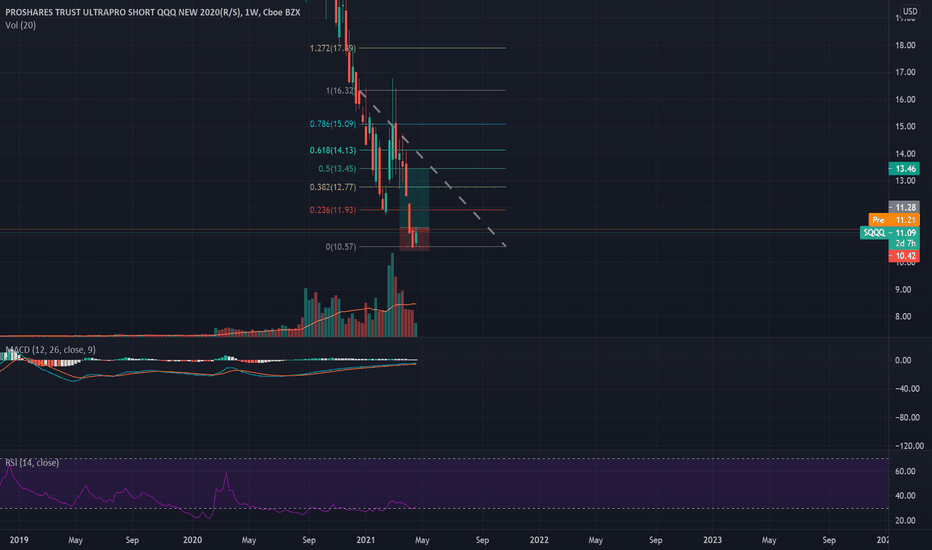Select the MACD (12, 26, close, 9) legend
Image resolution: width=932 pixels, height=550 pixels.
pyautogui.click(x=51, y=350)
